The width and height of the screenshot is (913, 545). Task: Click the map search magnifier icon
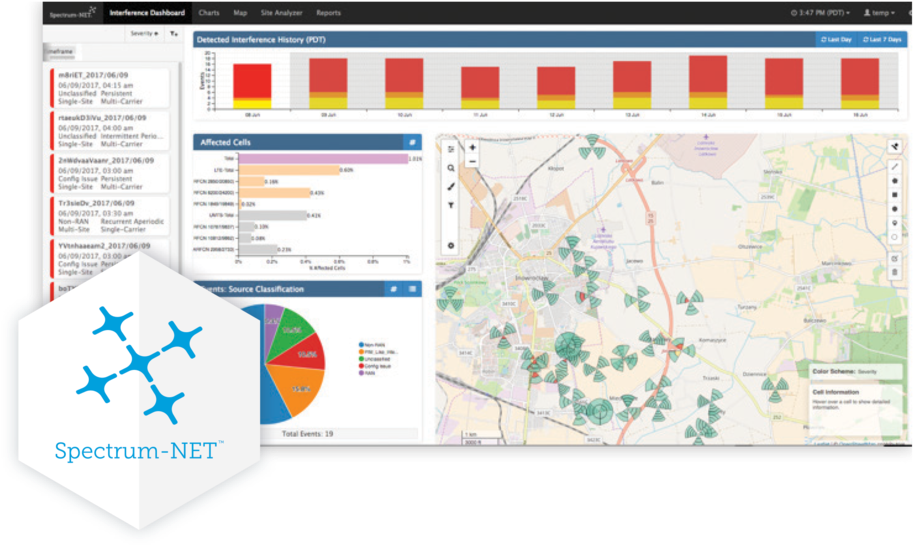point(451,168)
